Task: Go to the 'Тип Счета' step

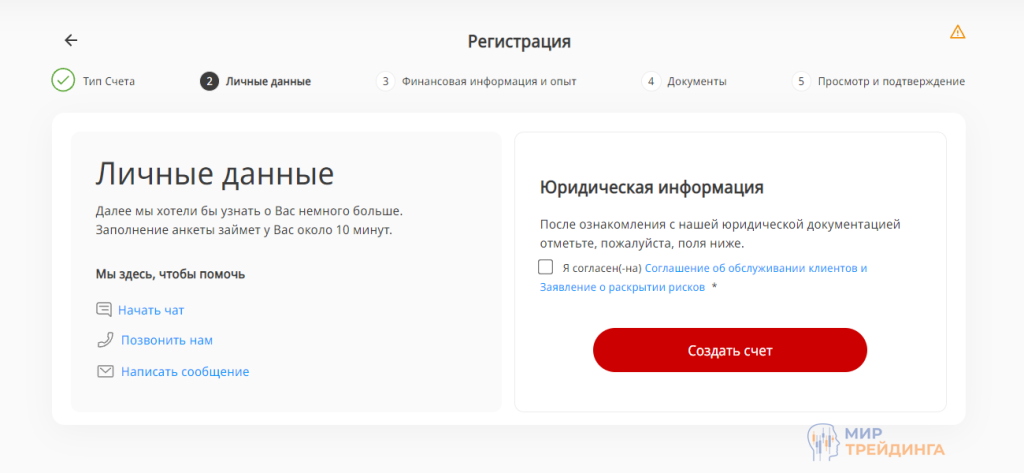Action: tap(108, 81)
